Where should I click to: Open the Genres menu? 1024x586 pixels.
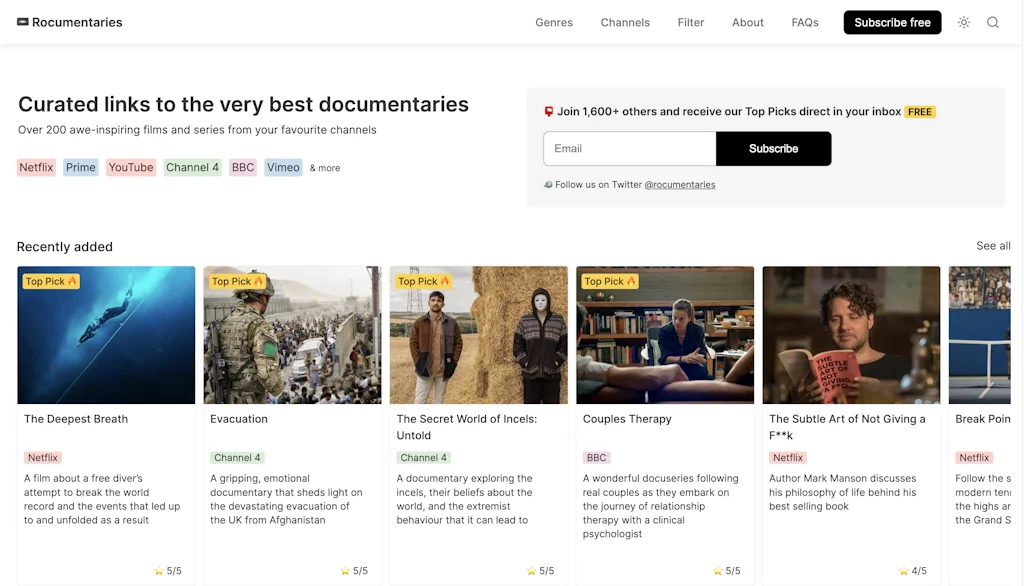click(554, 22)
